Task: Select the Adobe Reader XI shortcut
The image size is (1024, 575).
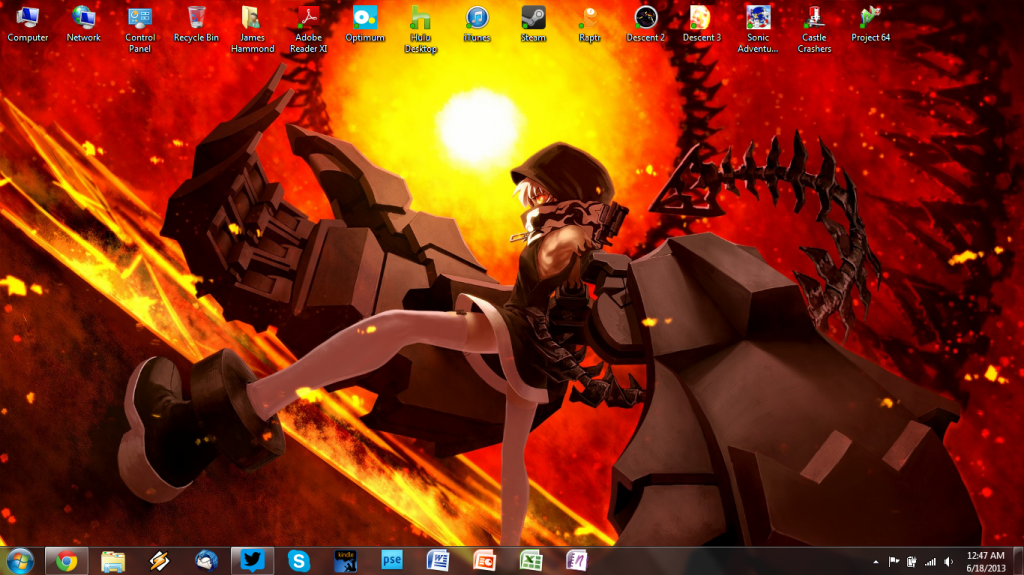Action: point(308,30)
